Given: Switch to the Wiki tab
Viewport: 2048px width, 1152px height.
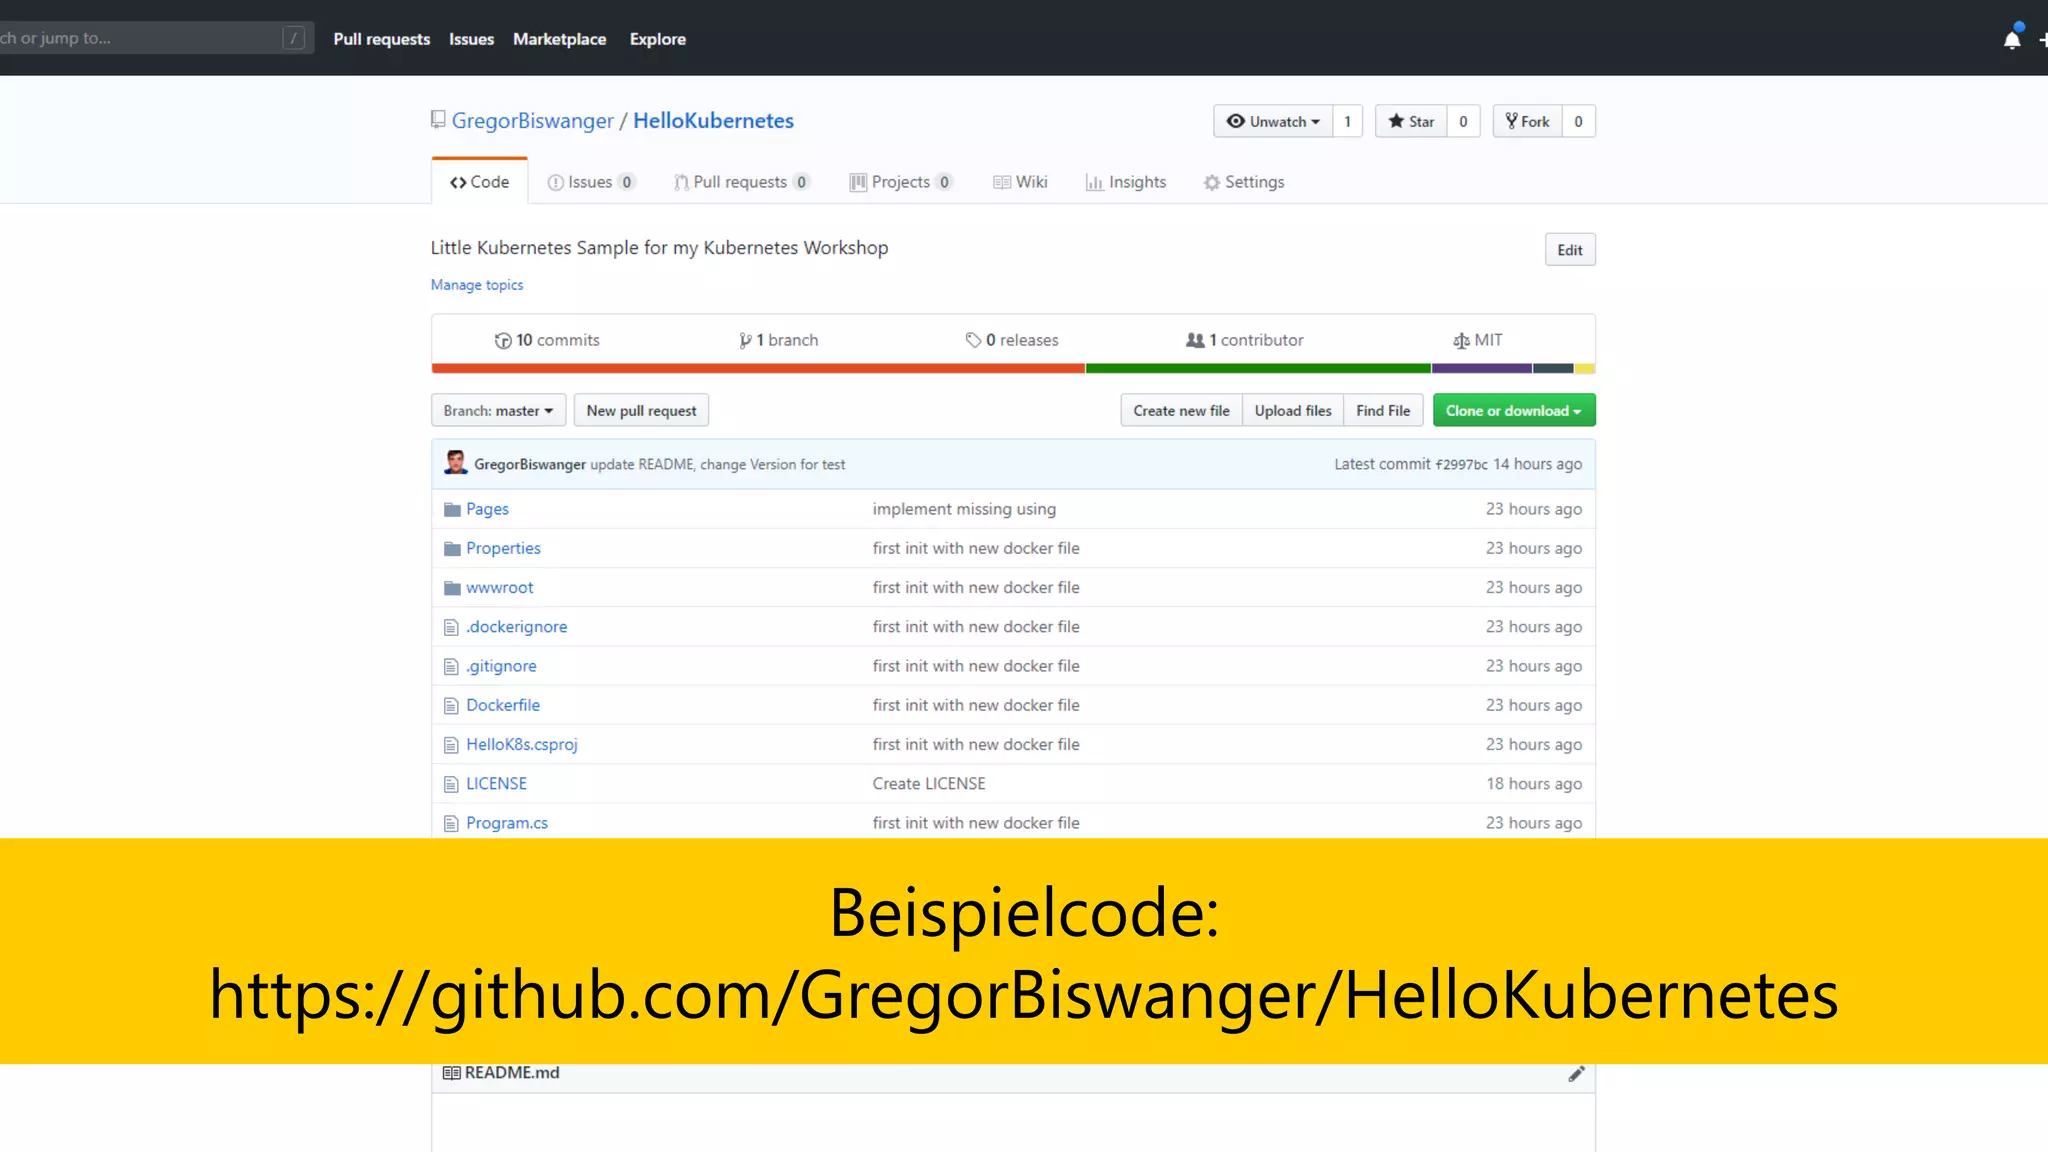Looking at the screenshot, I should (1020, 182).
